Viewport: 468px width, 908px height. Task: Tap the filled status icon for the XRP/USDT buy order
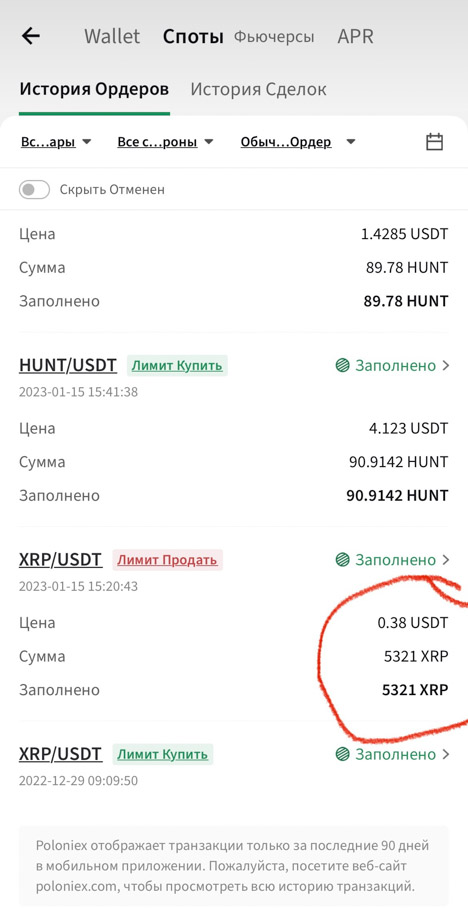pos(342,755)
